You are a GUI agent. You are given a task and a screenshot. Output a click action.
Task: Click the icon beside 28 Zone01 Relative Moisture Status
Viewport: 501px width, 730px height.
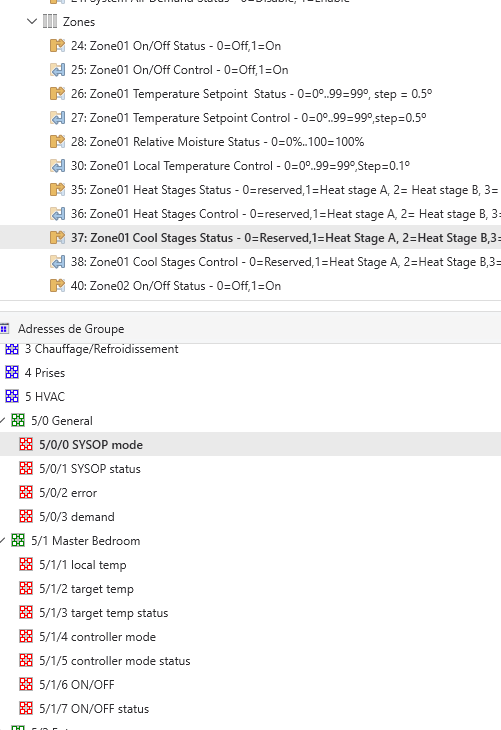57,142
